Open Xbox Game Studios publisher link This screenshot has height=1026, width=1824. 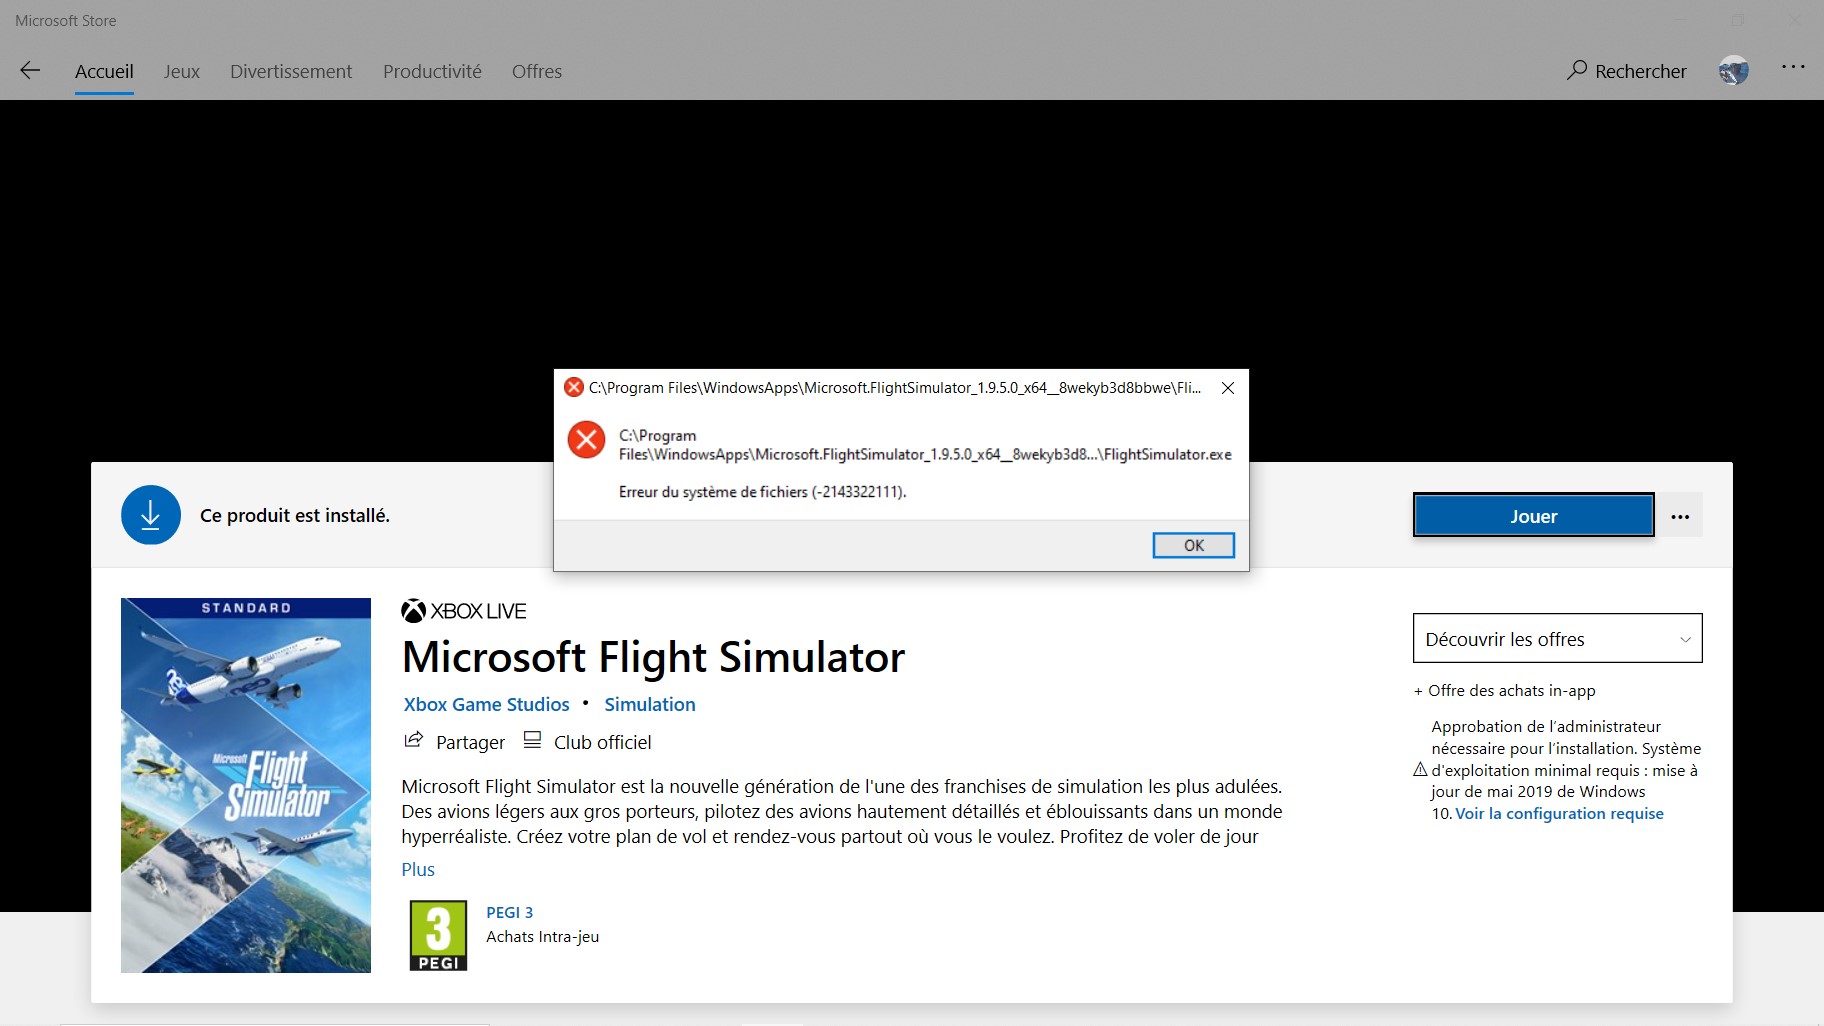486,704
